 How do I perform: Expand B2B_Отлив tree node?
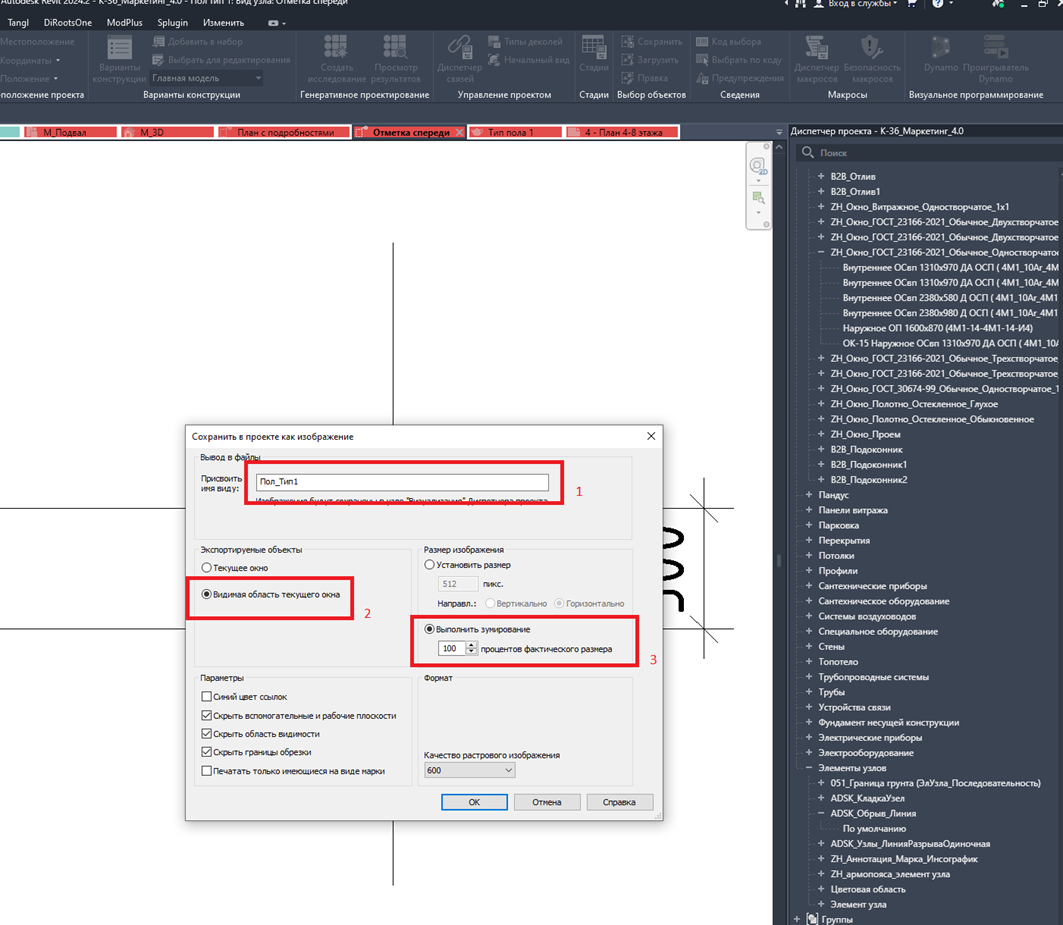(821, 176)
